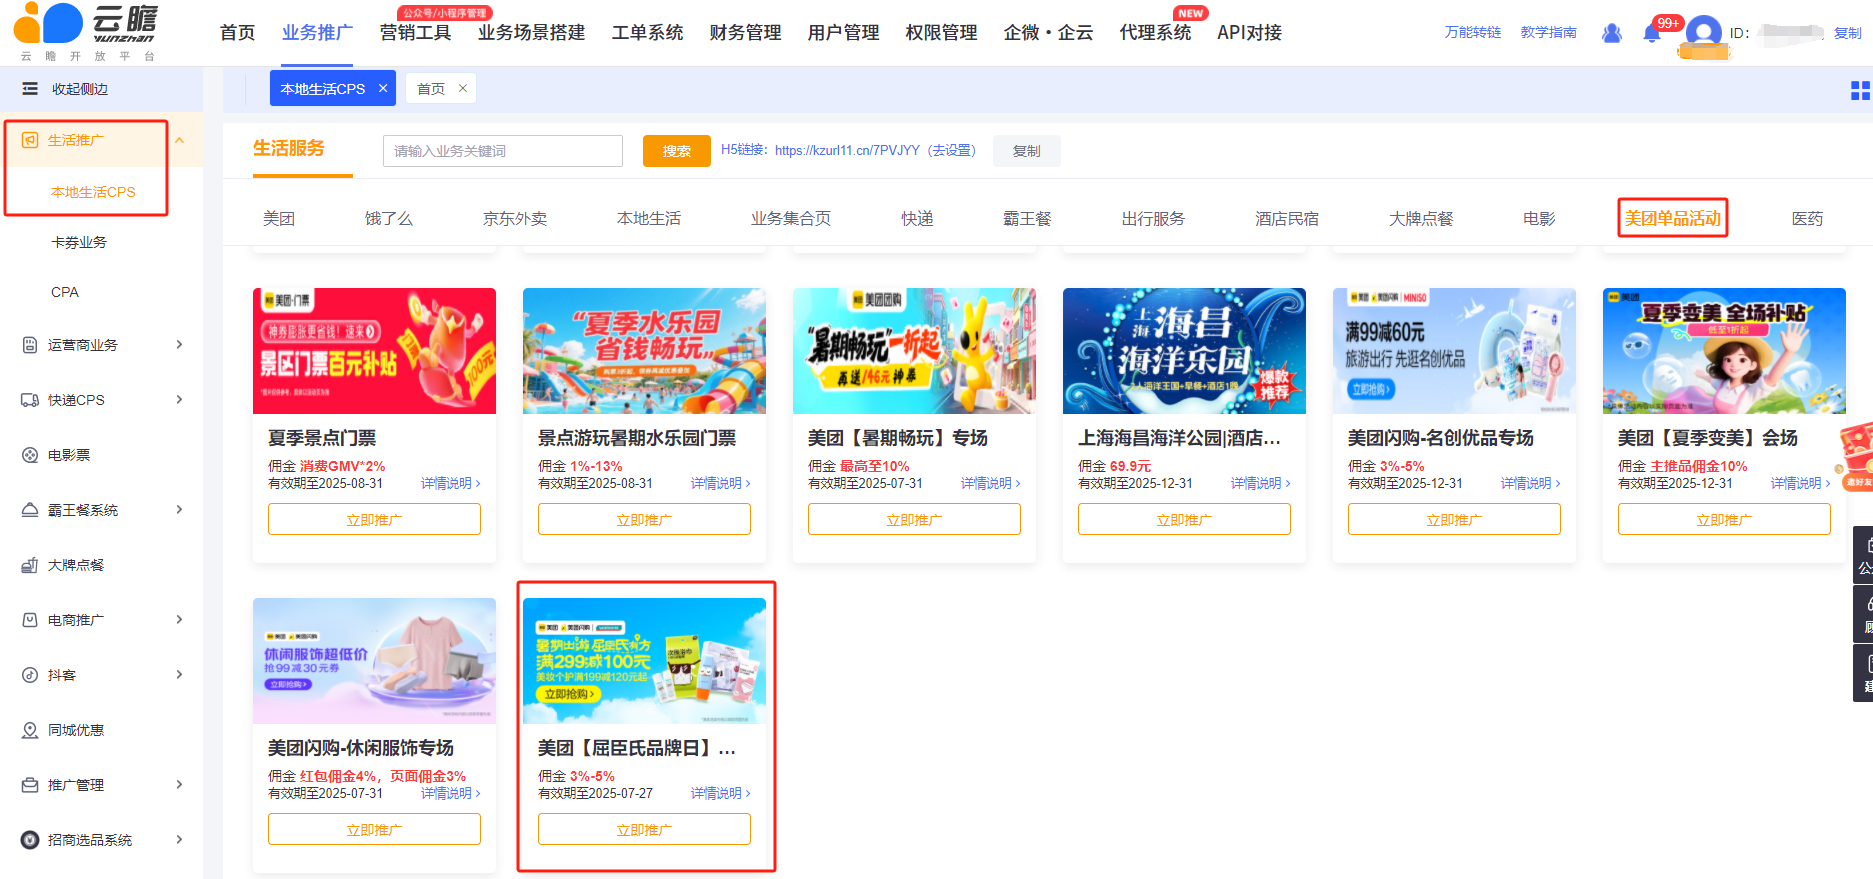Open the 财务管理 top menu

745,33
